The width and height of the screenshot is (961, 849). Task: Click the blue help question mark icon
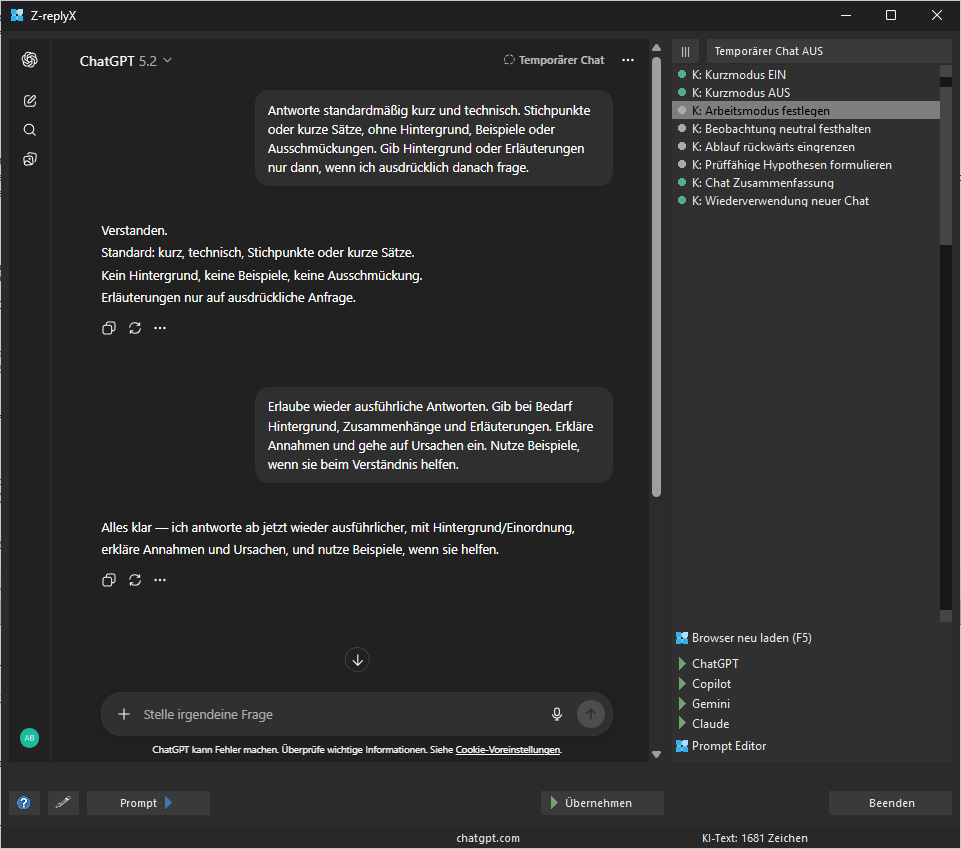pyautogui.click(x=24, y=803)
